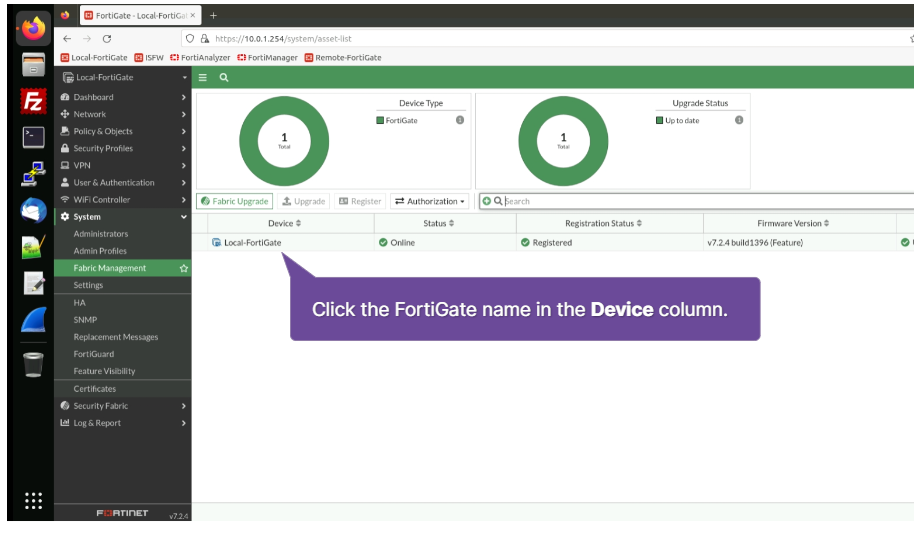
Task: Expand Log & Report menu
Action: coord(123,423)
